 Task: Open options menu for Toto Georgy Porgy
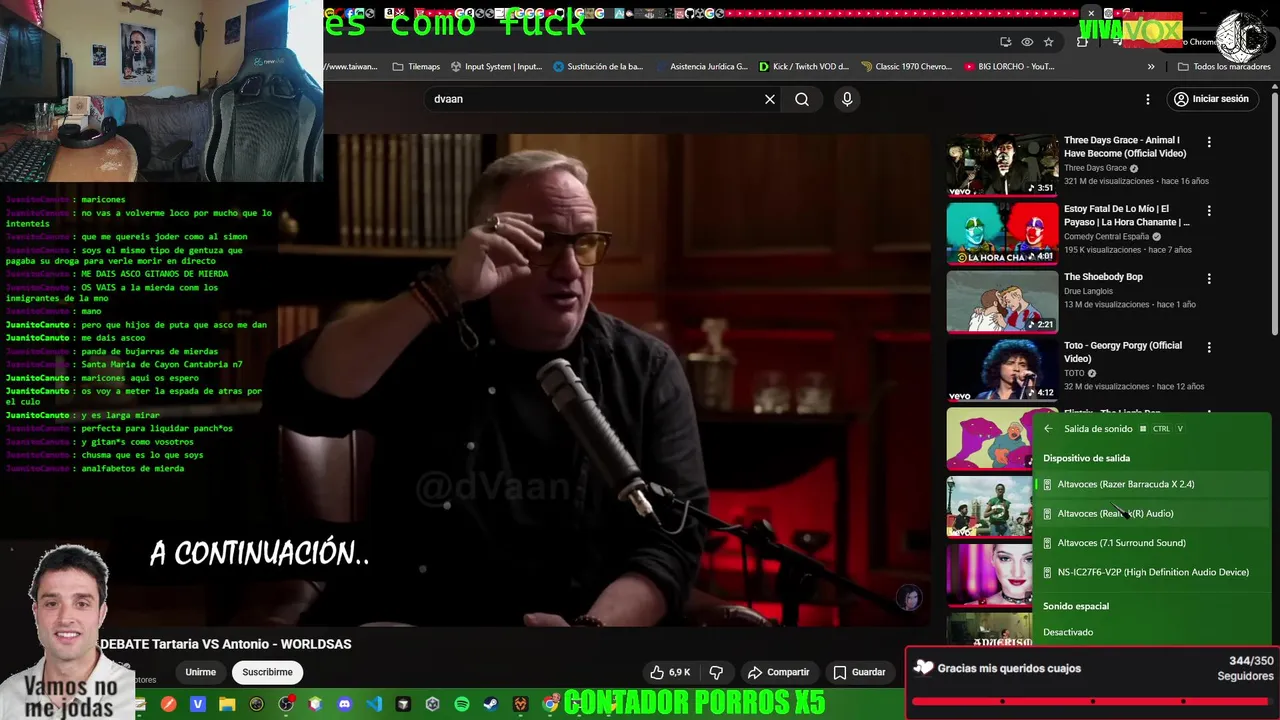click(x=1209, y=348)
